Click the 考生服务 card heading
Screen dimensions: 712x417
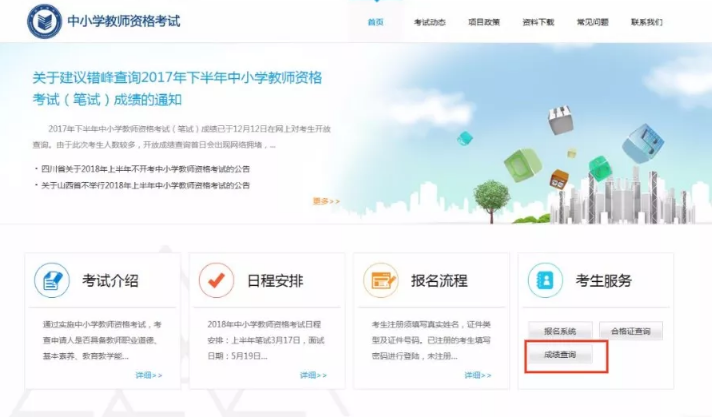[x=603, y=281]
